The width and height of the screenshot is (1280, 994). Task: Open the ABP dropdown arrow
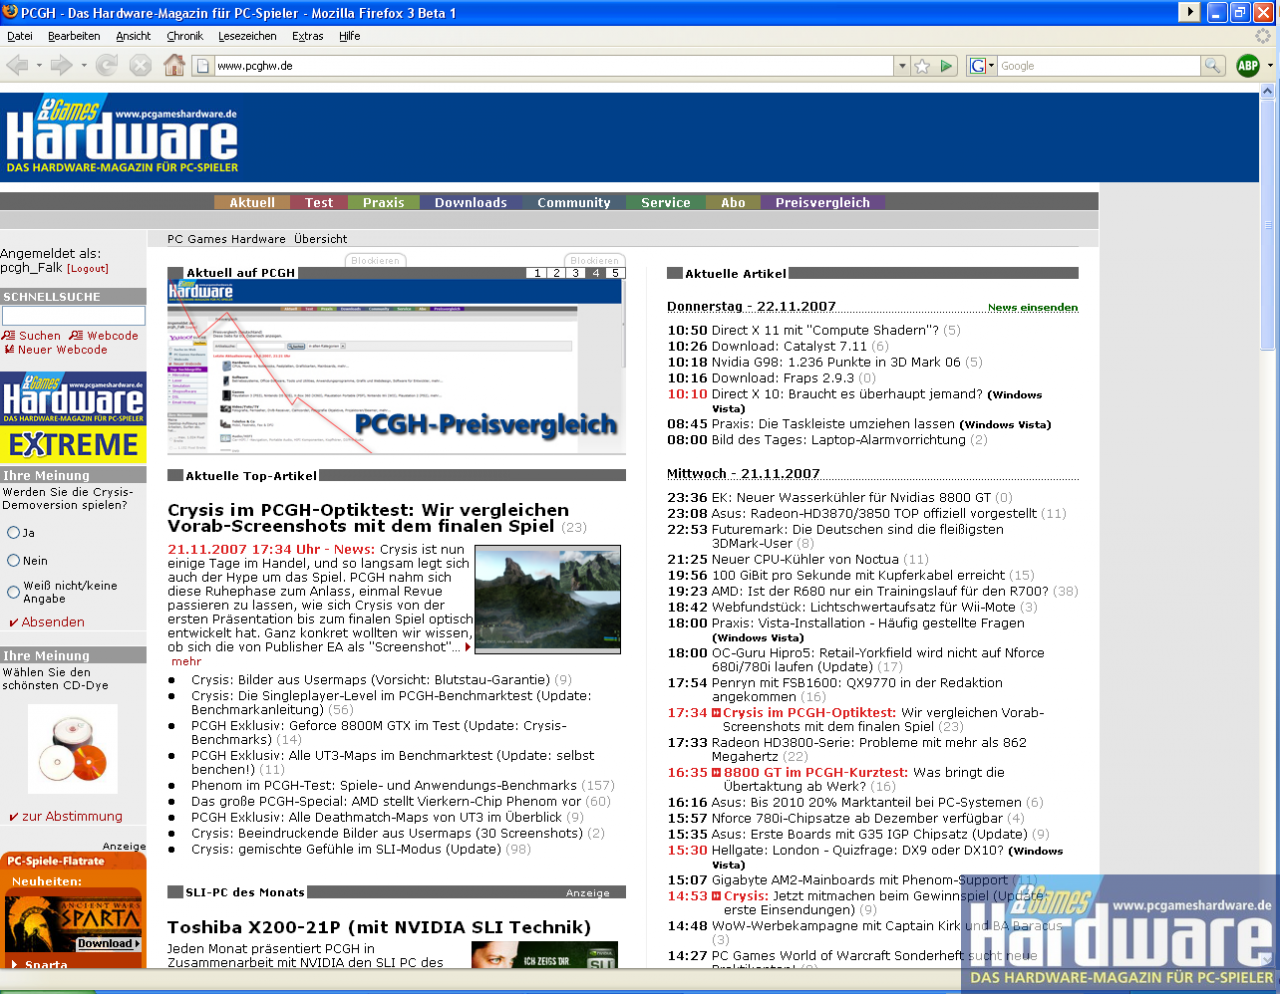(1269, 66)
